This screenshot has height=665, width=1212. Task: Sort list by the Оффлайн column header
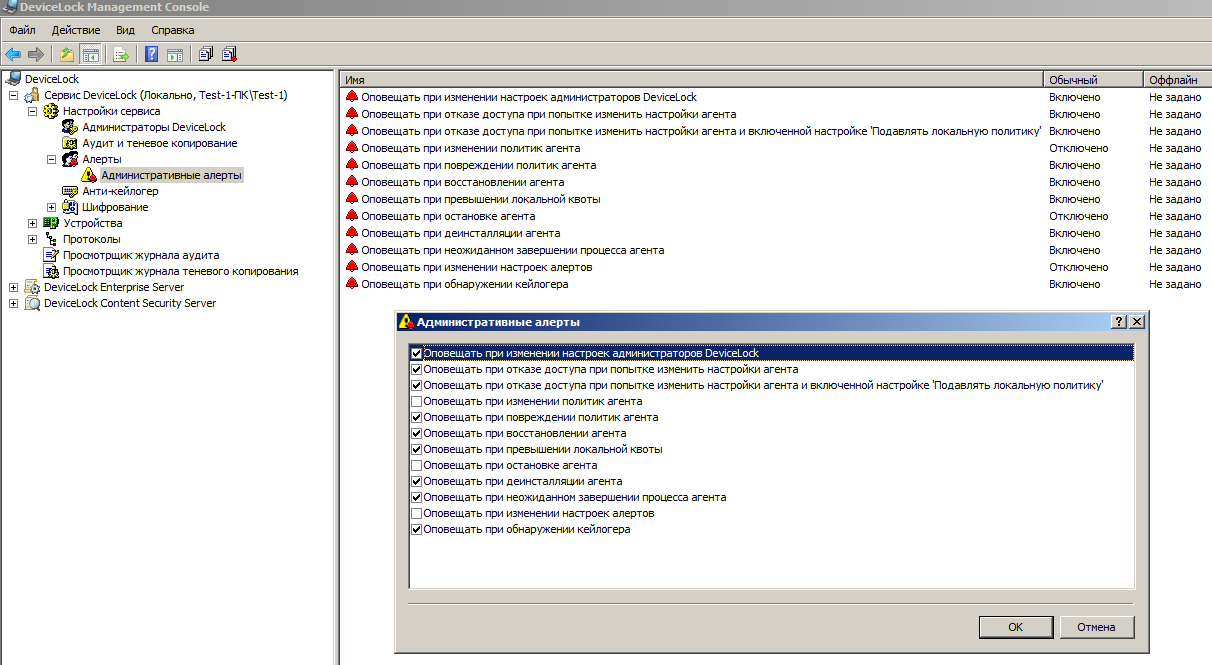[1177, 79]
